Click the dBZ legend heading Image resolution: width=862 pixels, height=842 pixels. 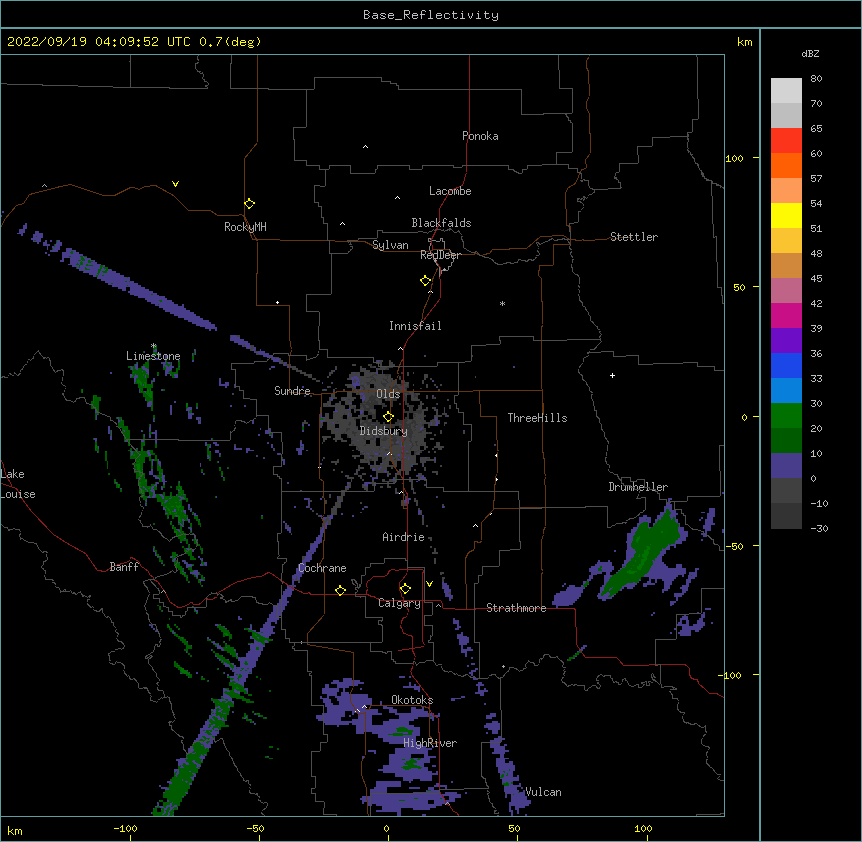coord(810,53)
